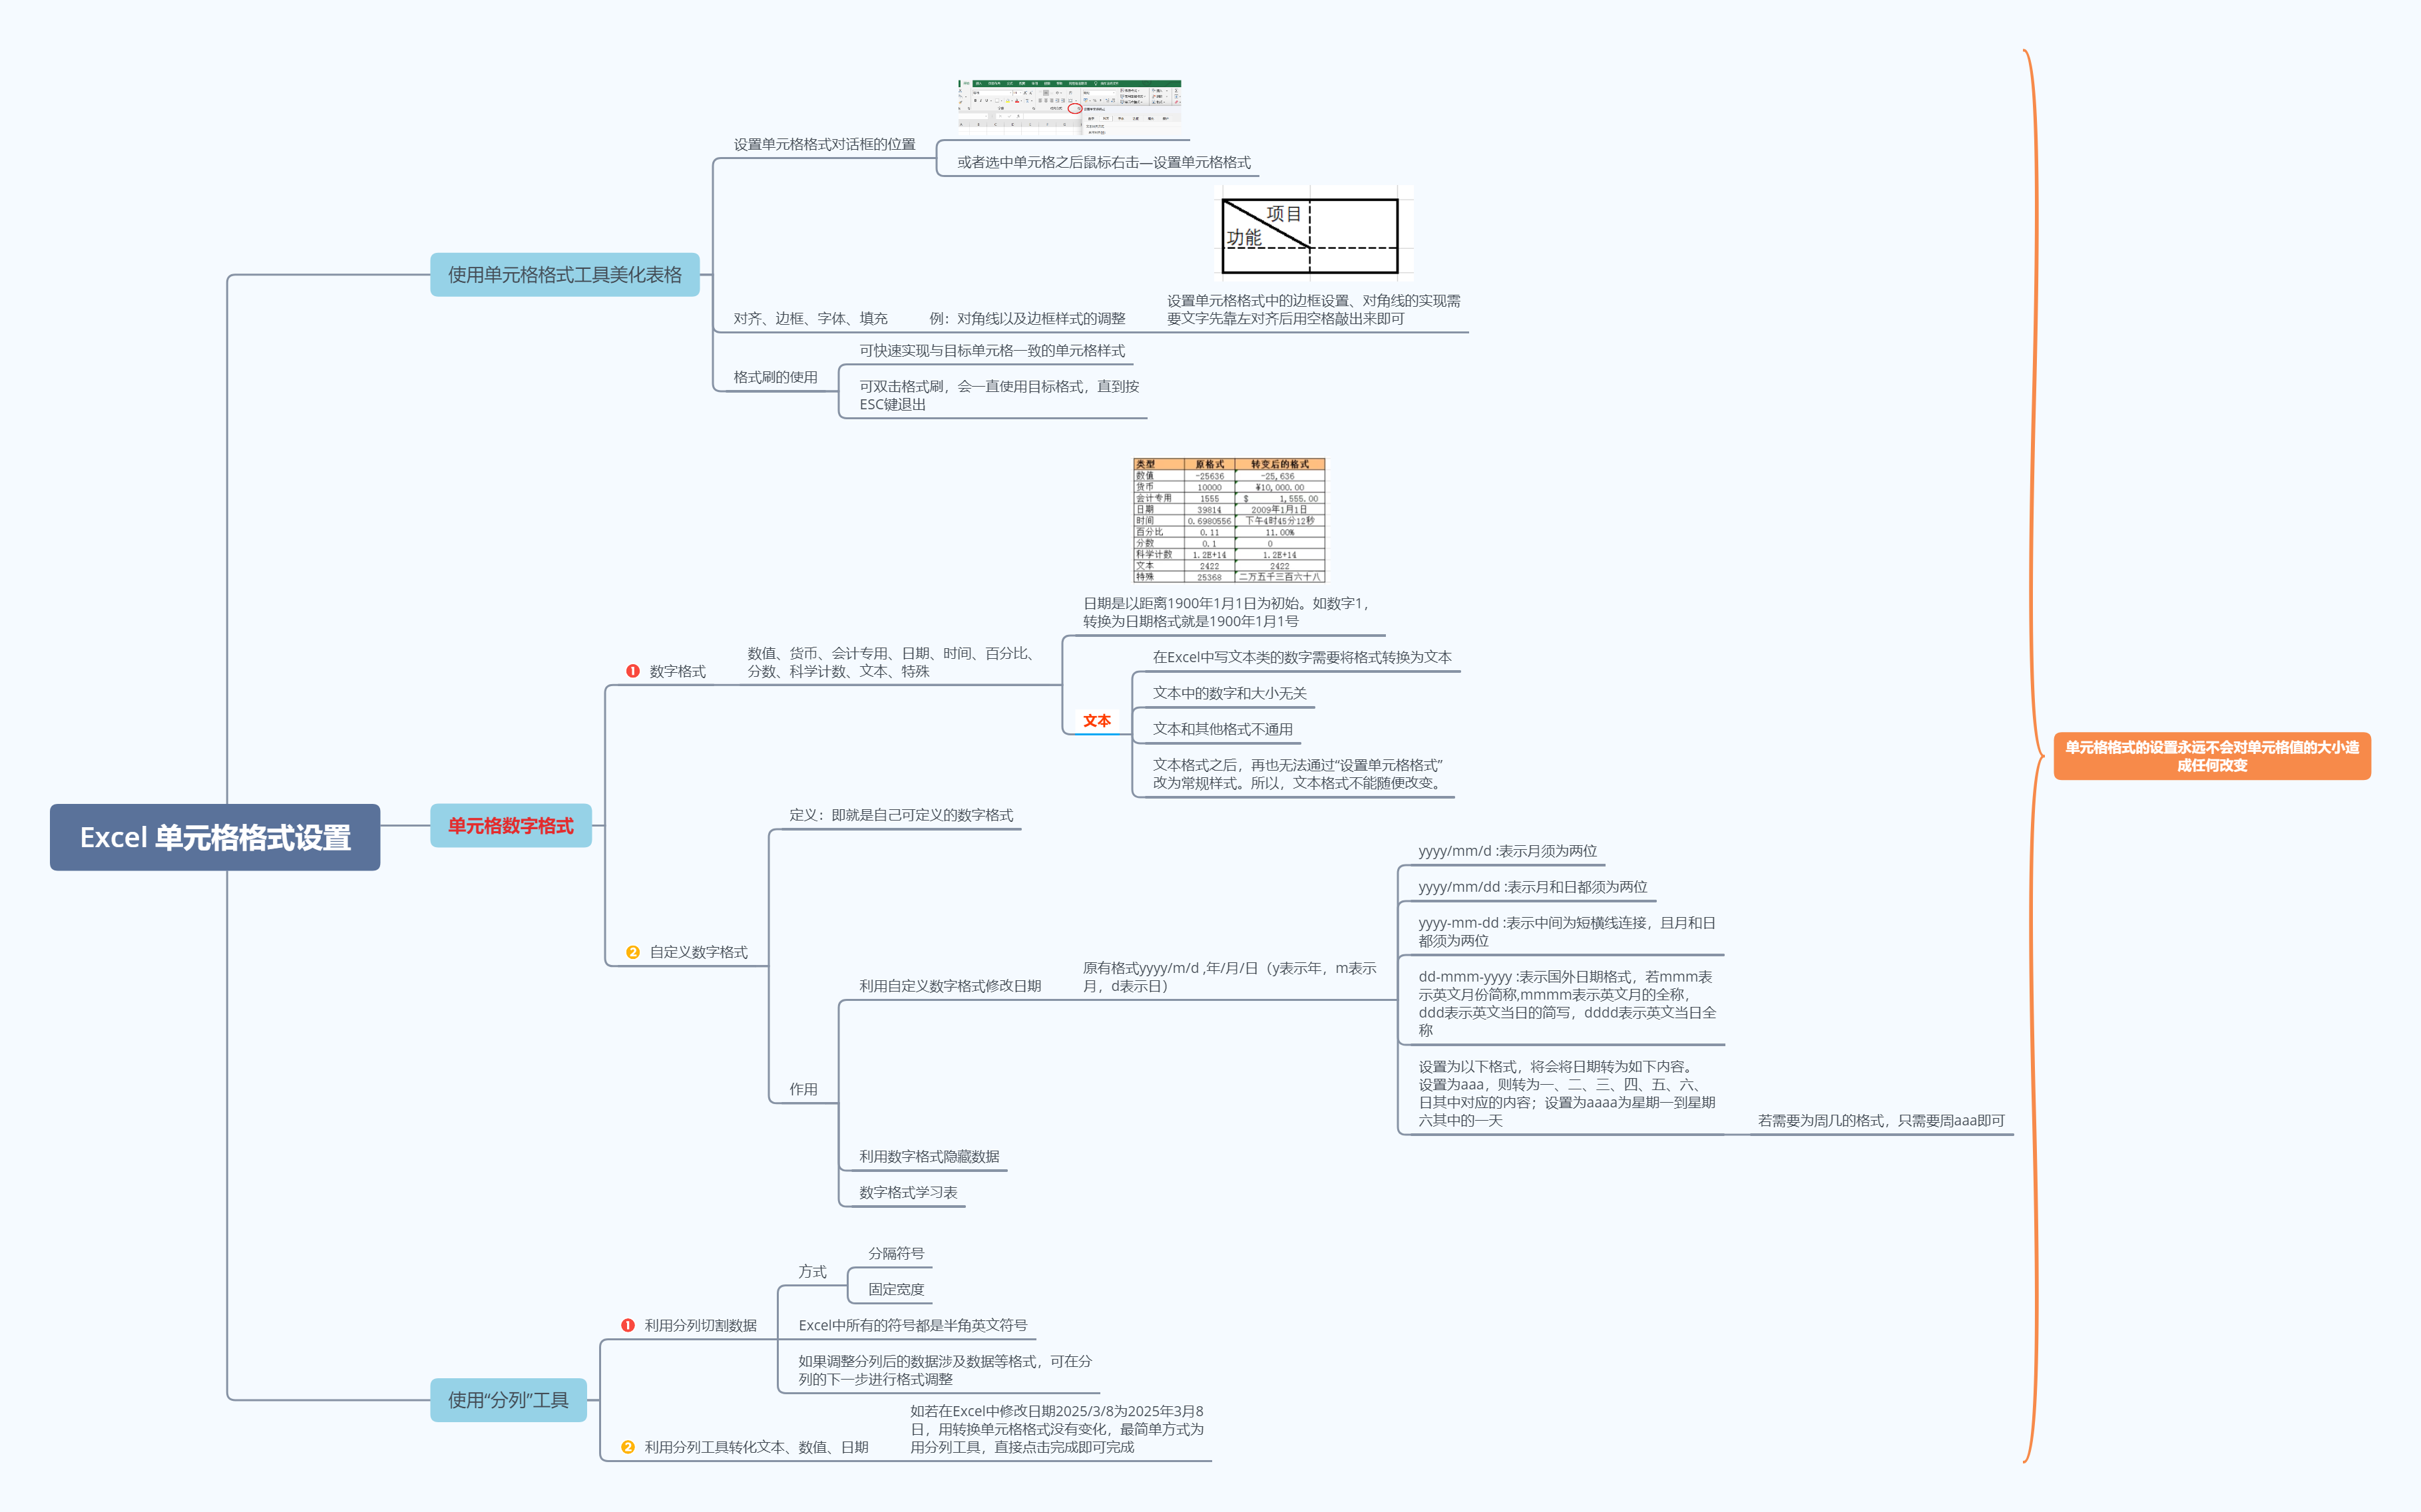2421x1512 pixels.
Task: Select the yyyy/mm/dd 表示月和日都须为两位 node
Action: click(x=1532, y=887)
